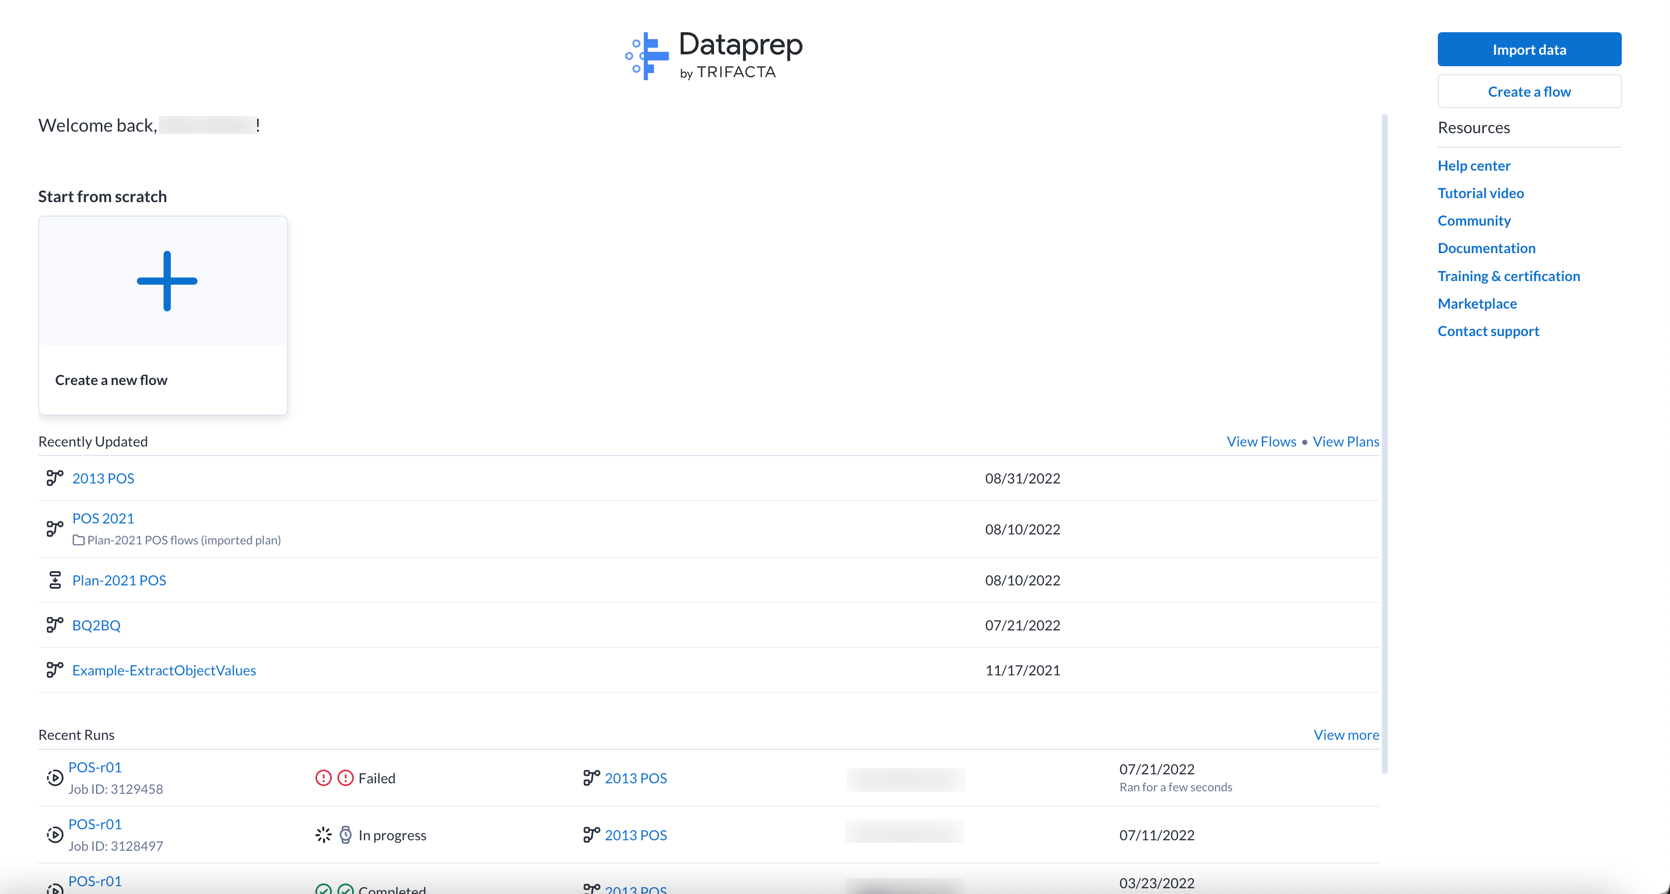Click the Import data button
Screen dimensions: 1670x894
pyautogui.click(x=1529, y=49)
